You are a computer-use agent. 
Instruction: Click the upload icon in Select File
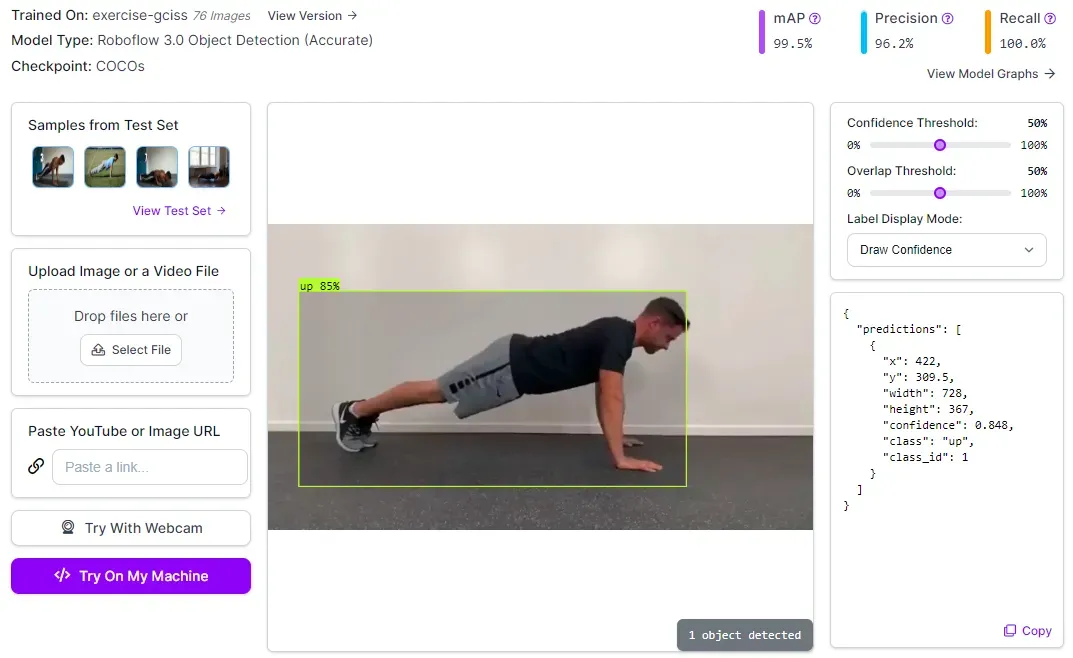click(99, 350)
